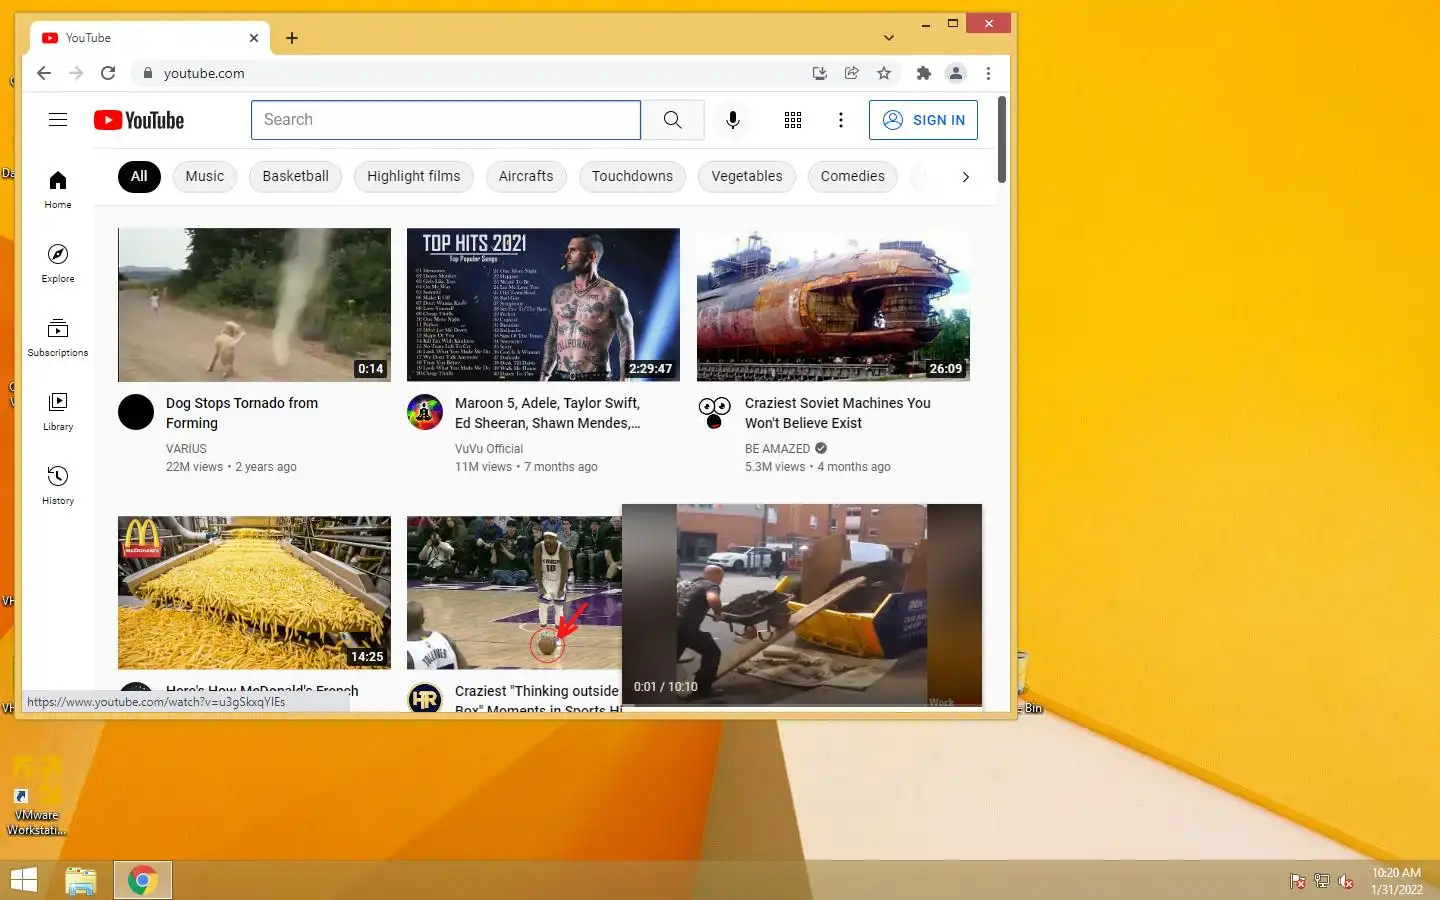The height and width of the screenshot is (900, 1440).
Task: Click the search magnifier button
Action: (x=673, y=120)
